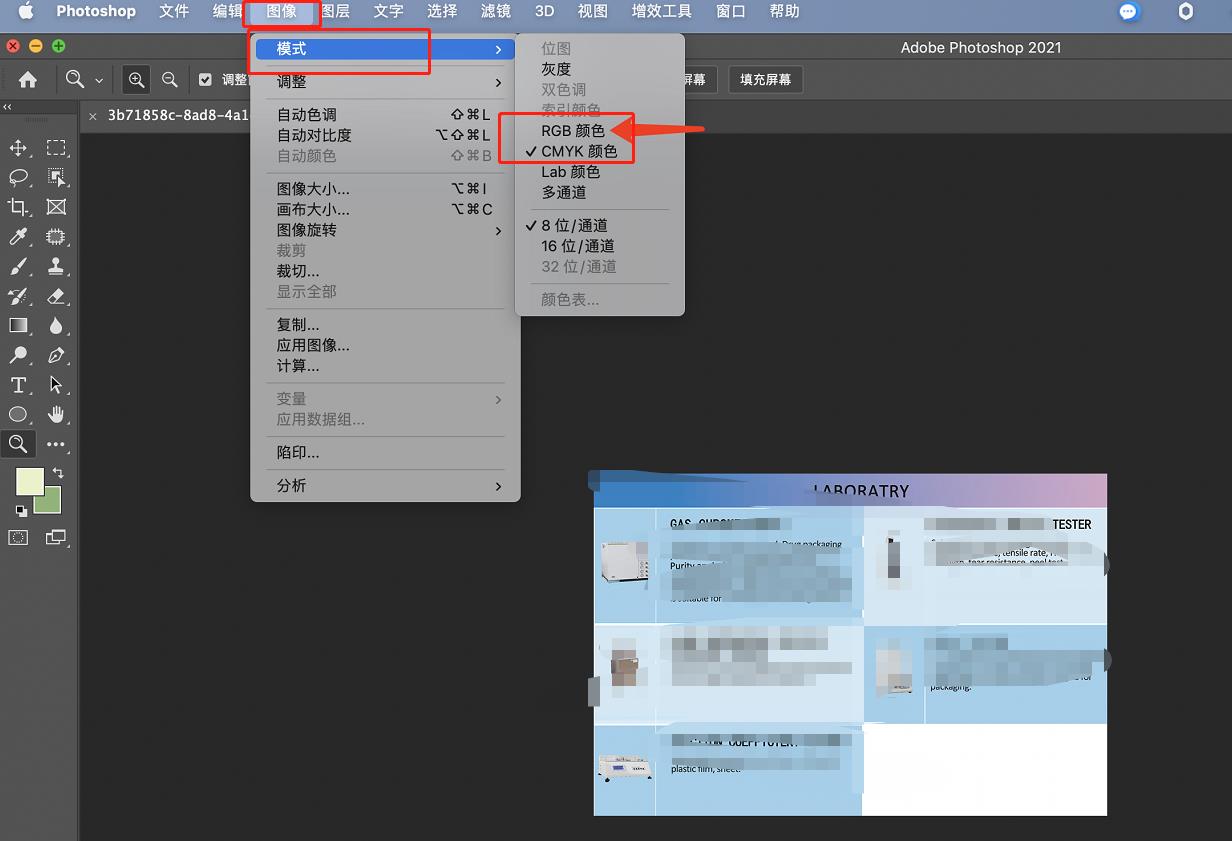
Task: Select the Clone Stamp tool
Action: pos(56,267)
